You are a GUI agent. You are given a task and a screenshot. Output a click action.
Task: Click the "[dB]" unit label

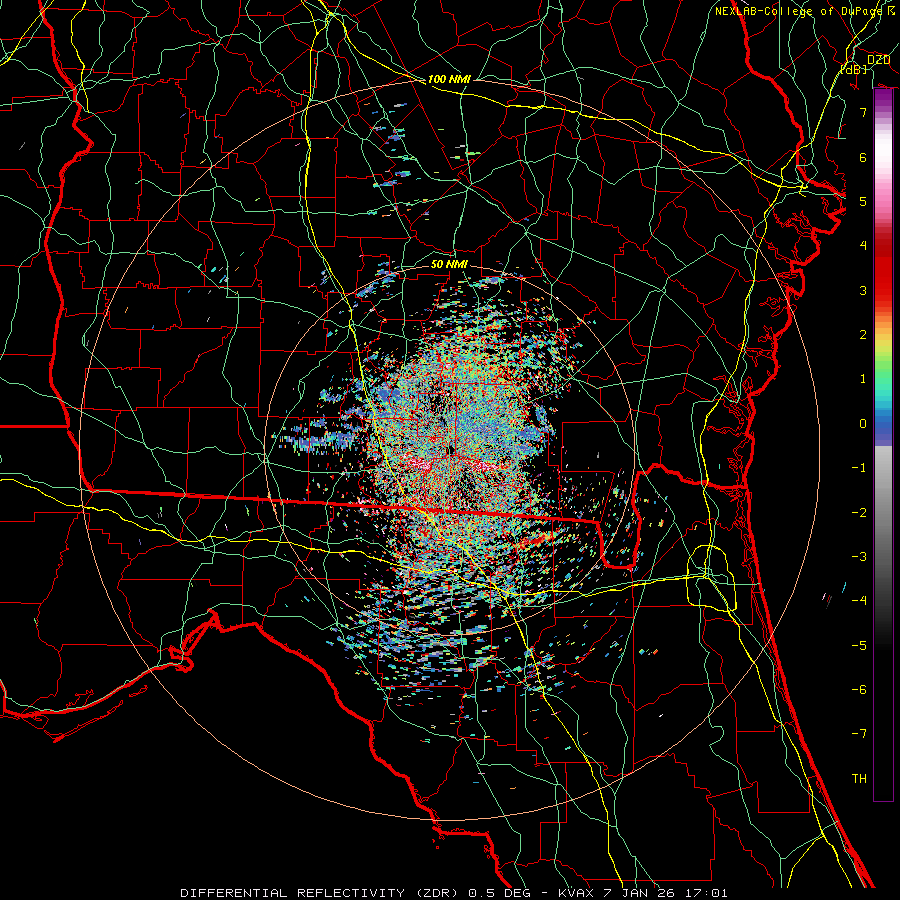coord(854,69)
